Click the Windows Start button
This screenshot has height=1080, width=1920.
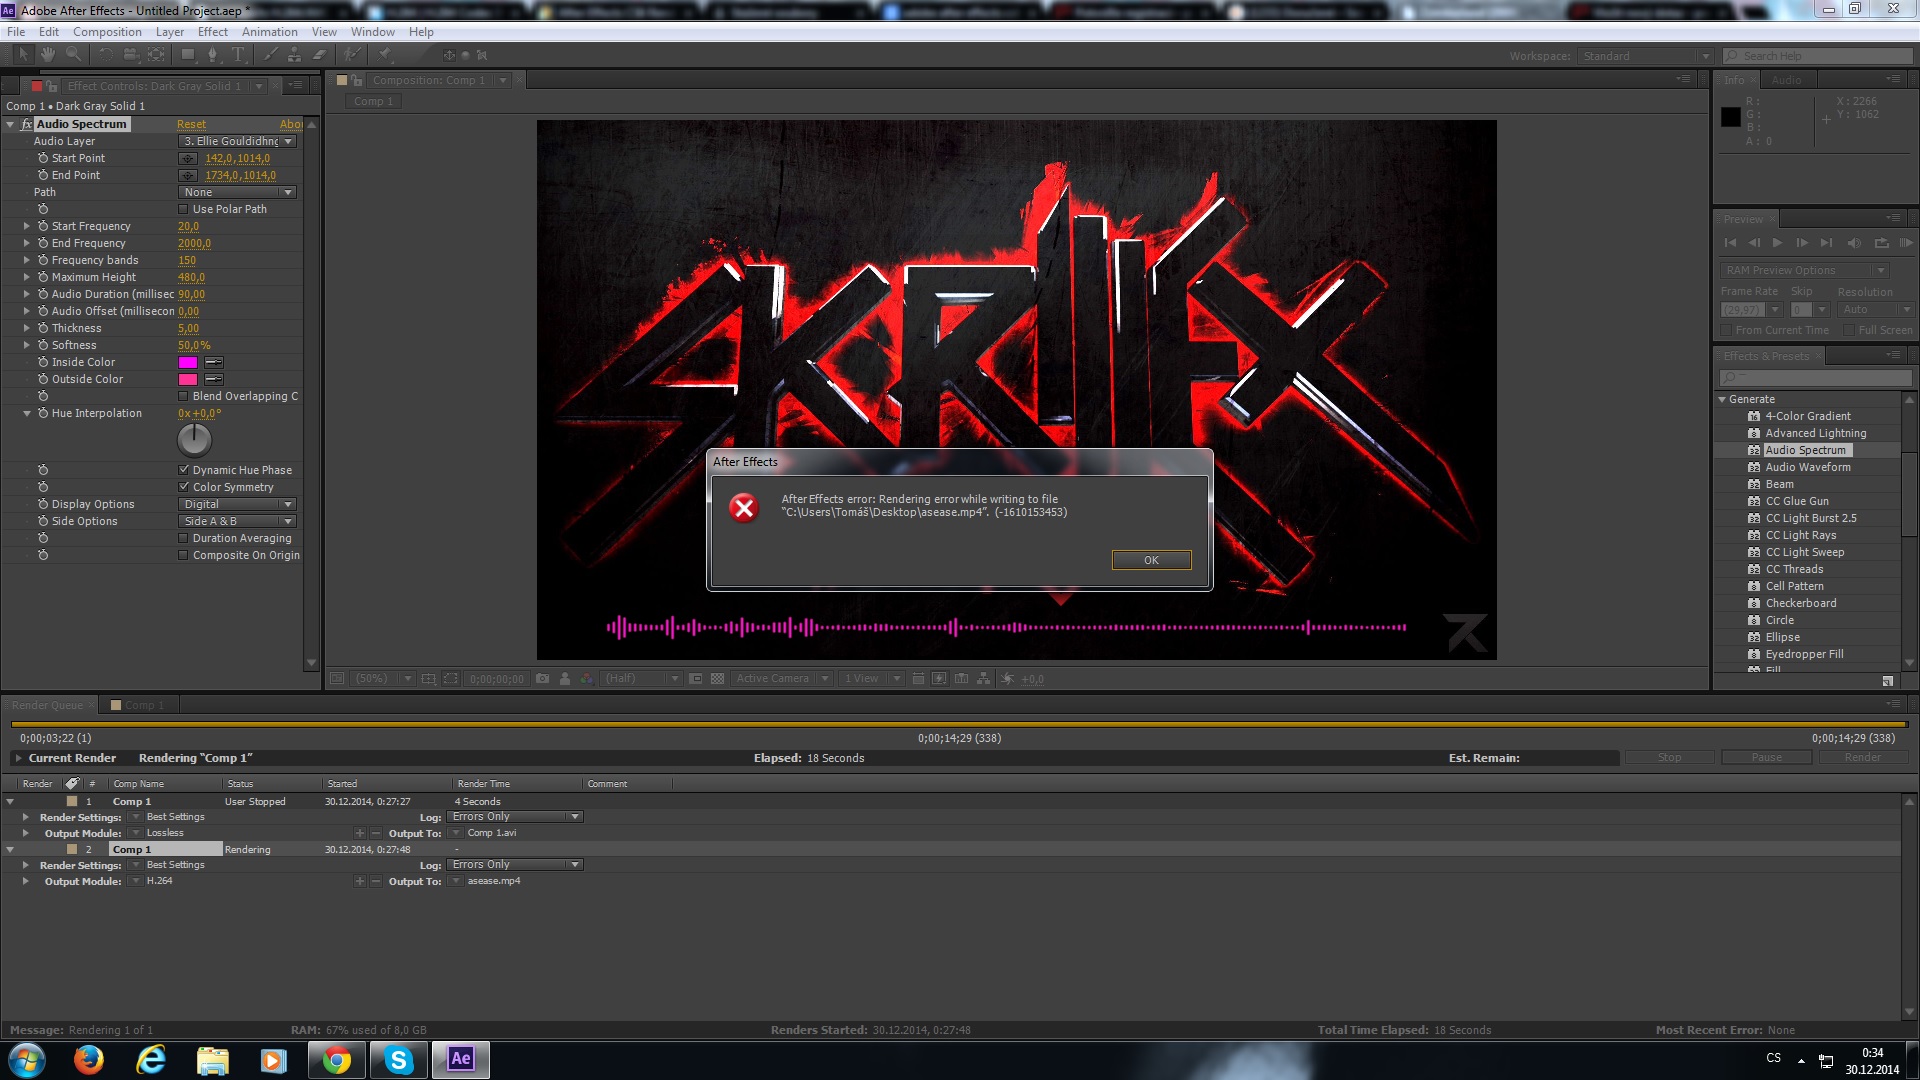(x=27, y=1059)
